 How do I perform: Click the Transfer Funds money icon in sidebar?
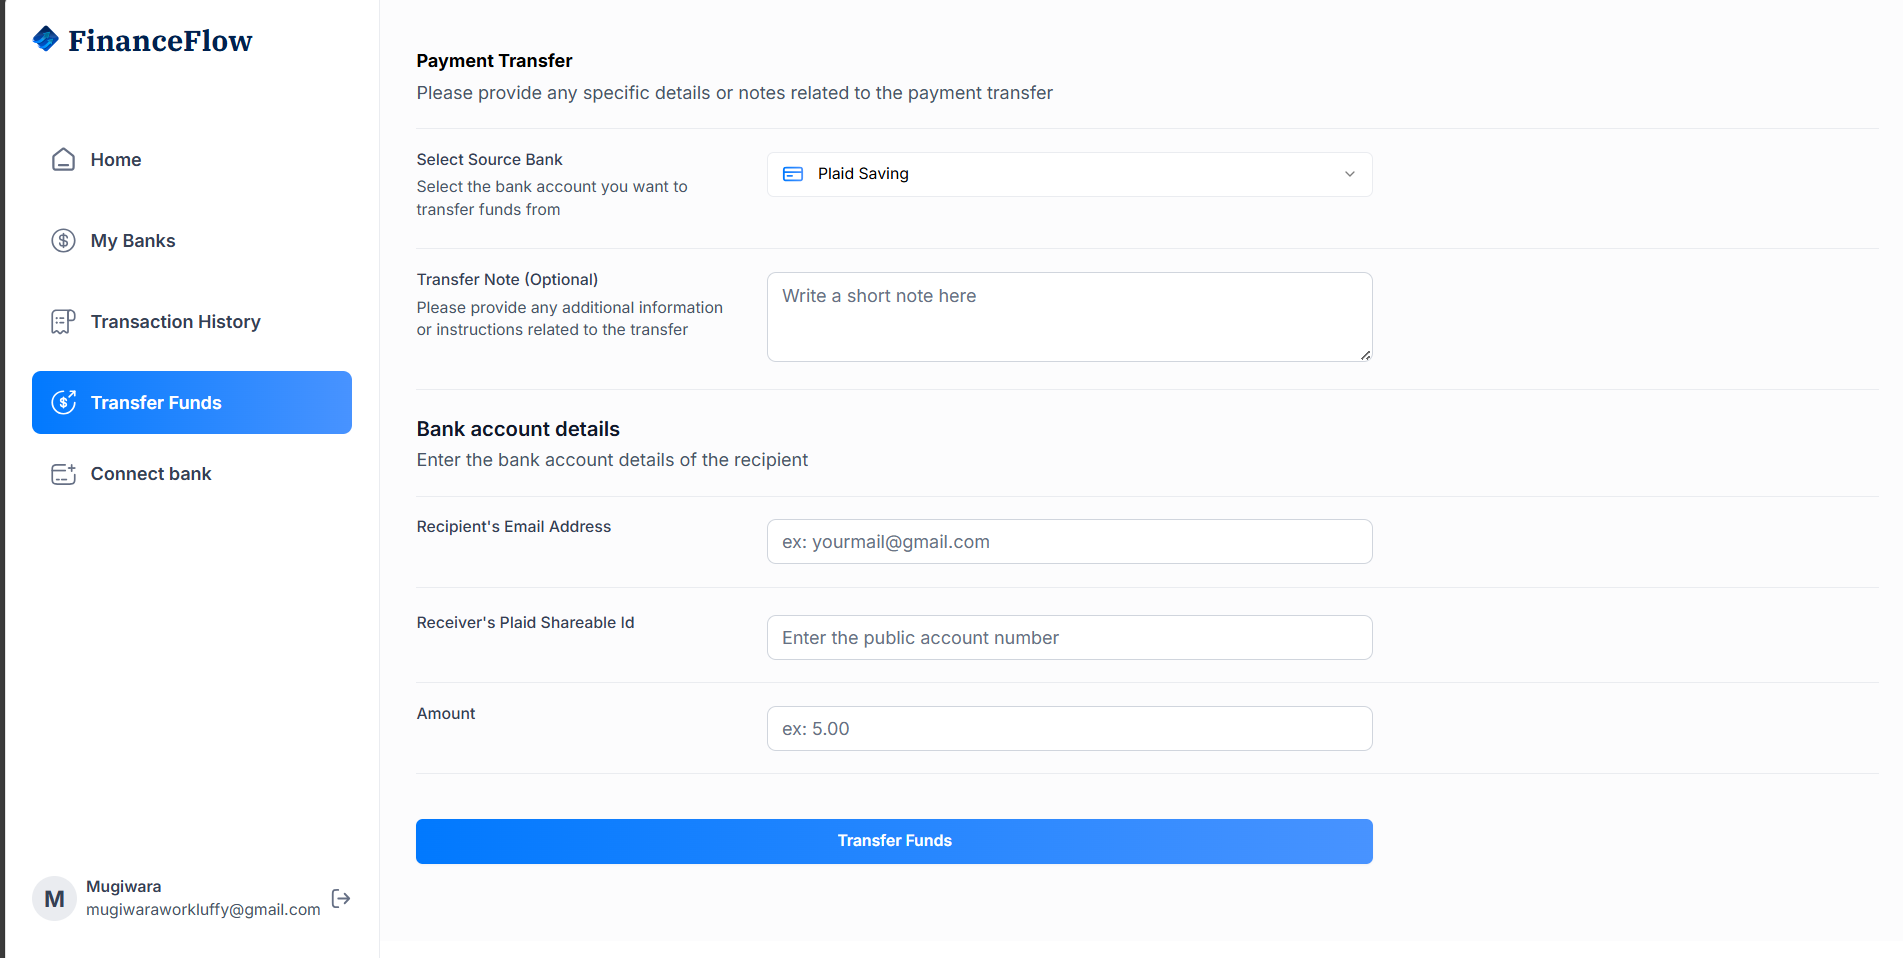pyautogui.click(x=63, y=402)
